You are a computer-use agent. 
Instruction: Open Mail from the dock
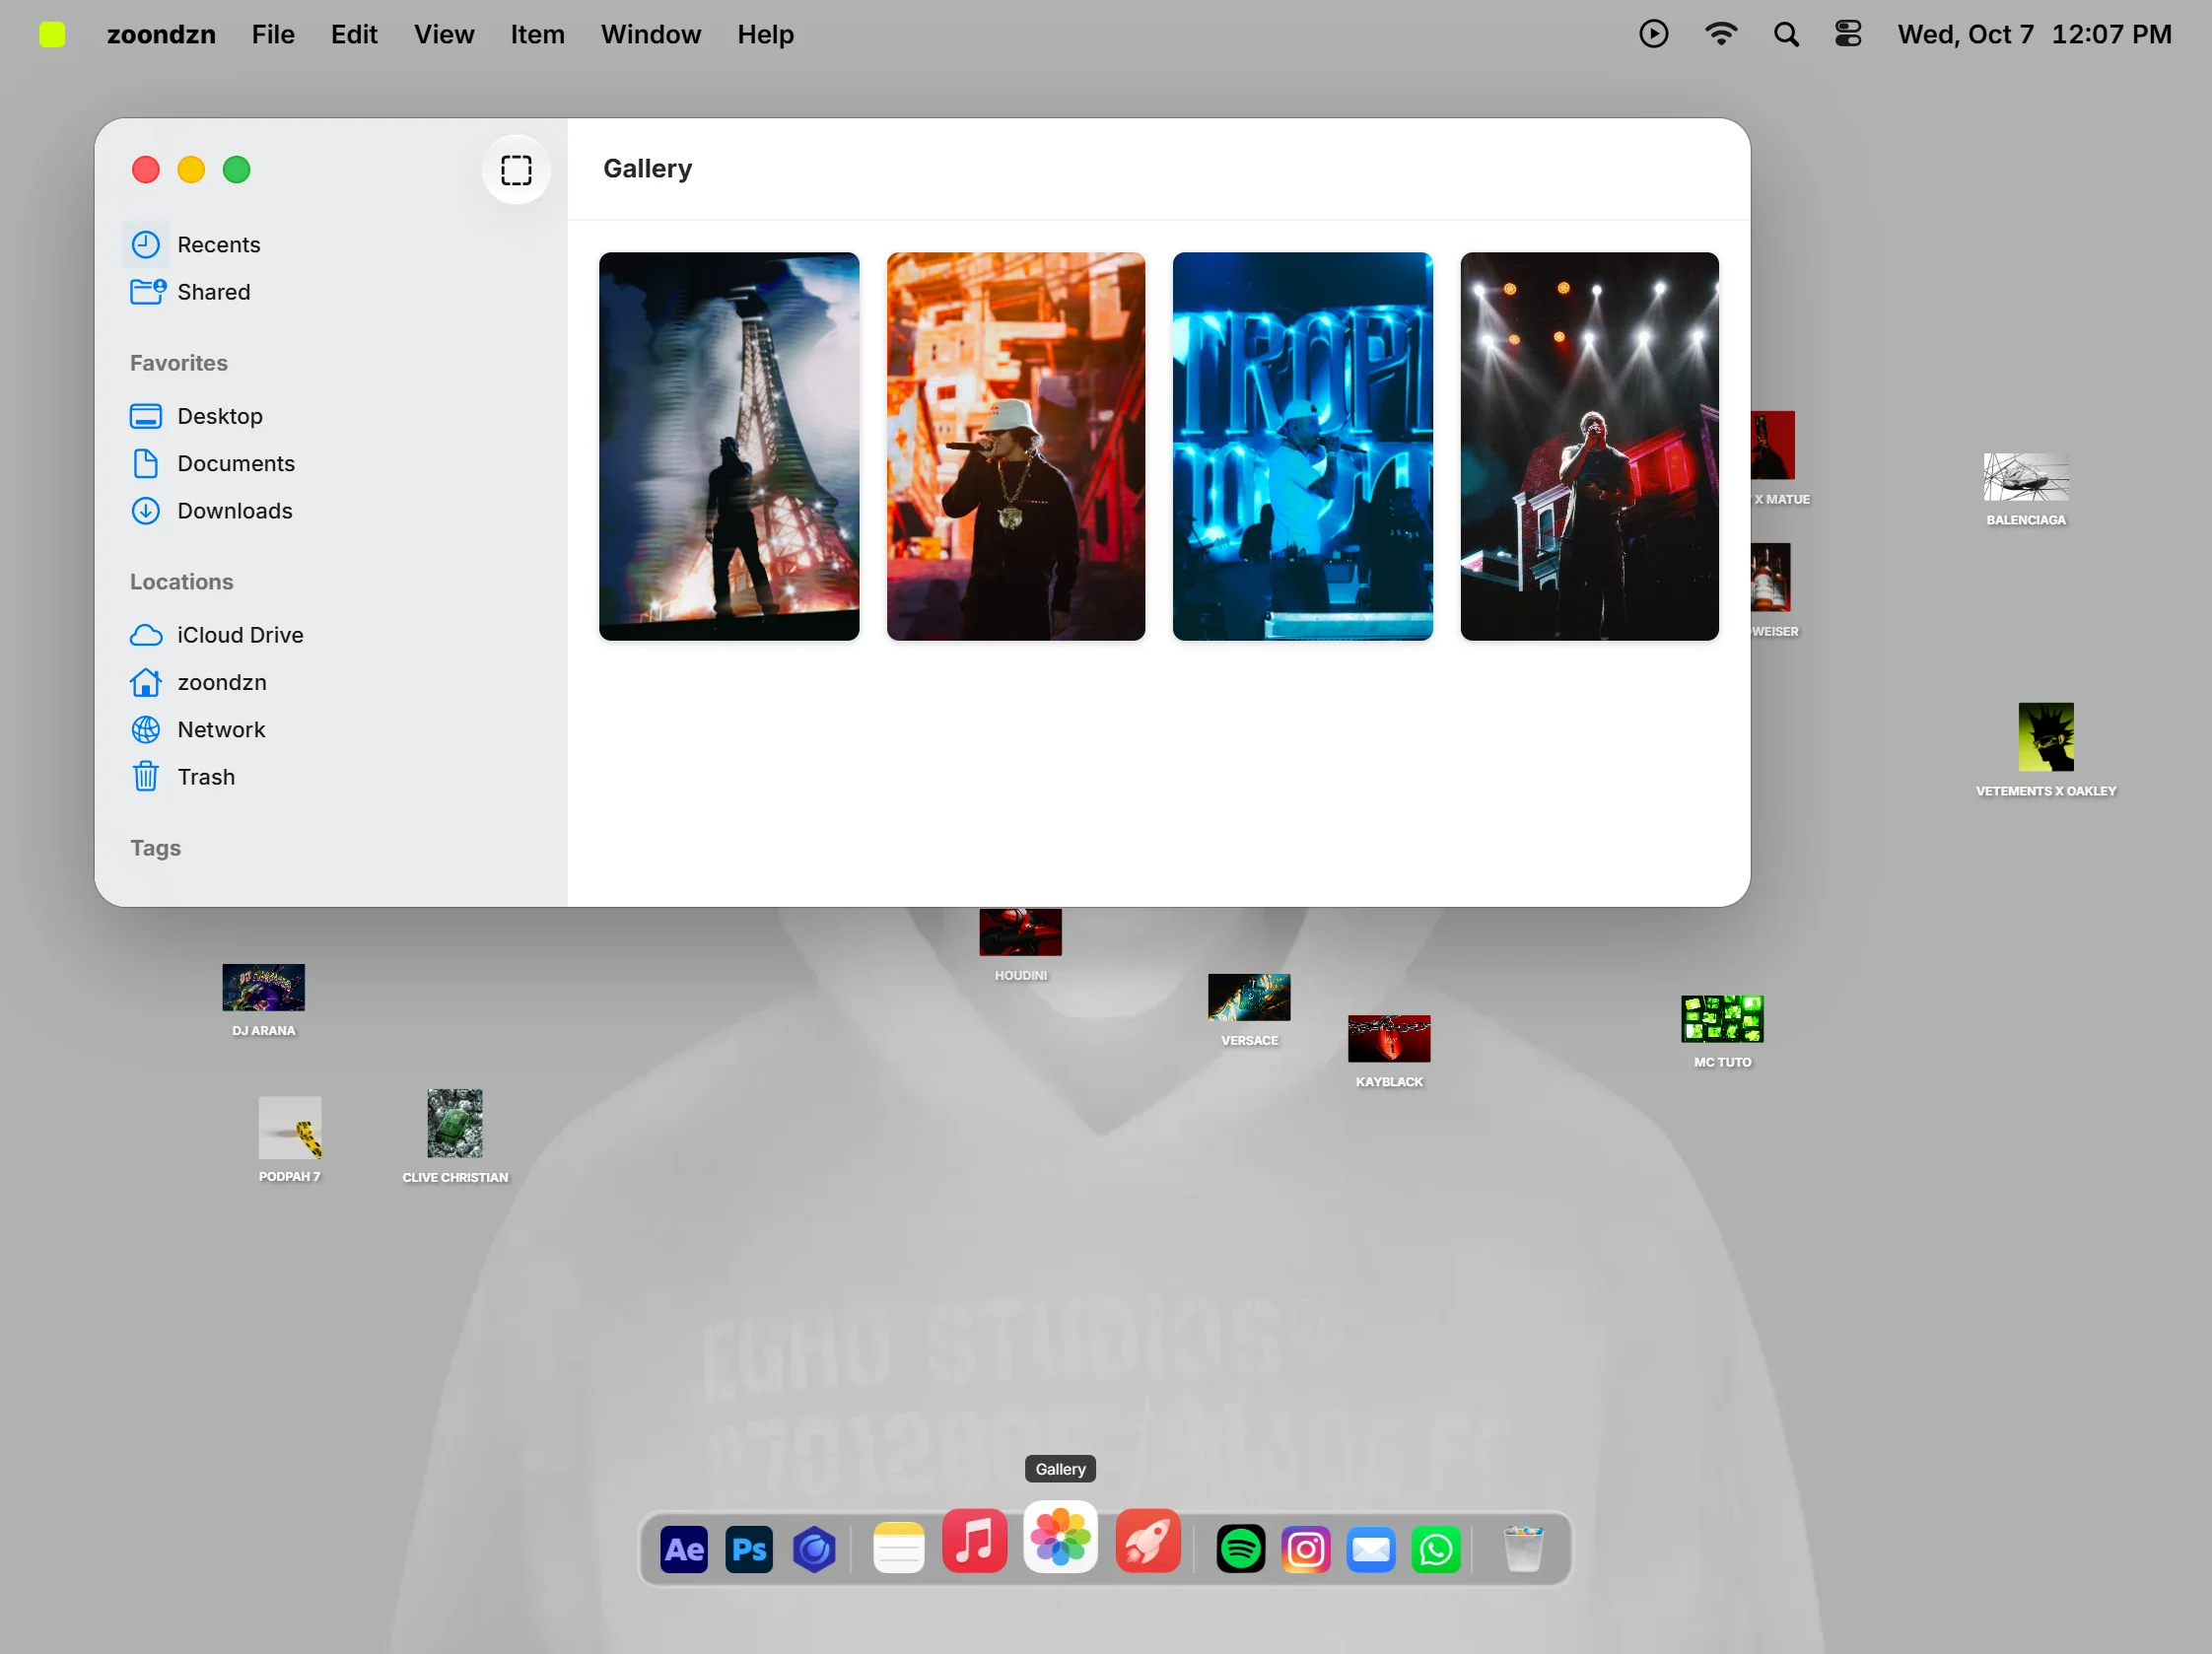[1371, 1549]
